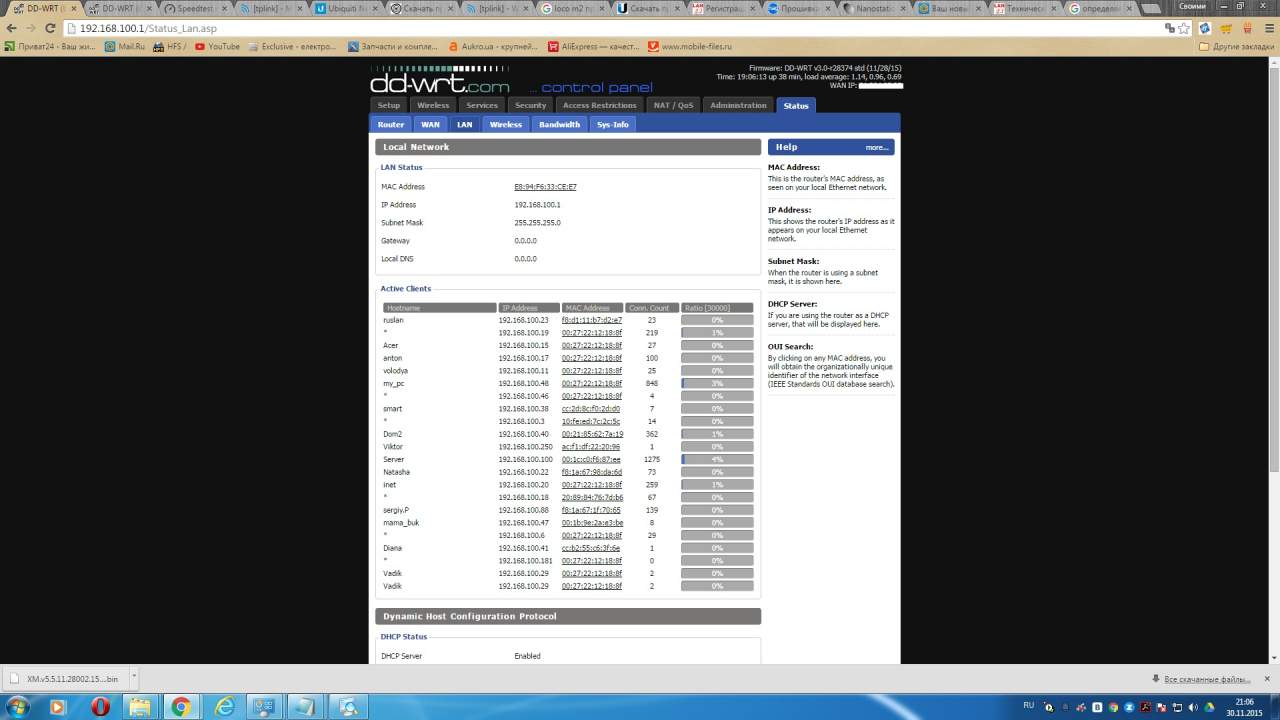Image resolution: width=1280 pixels, height=720 pixels.
Task: Click the LAN IP Address value 192.168.100.1
Action: point(537,205)
